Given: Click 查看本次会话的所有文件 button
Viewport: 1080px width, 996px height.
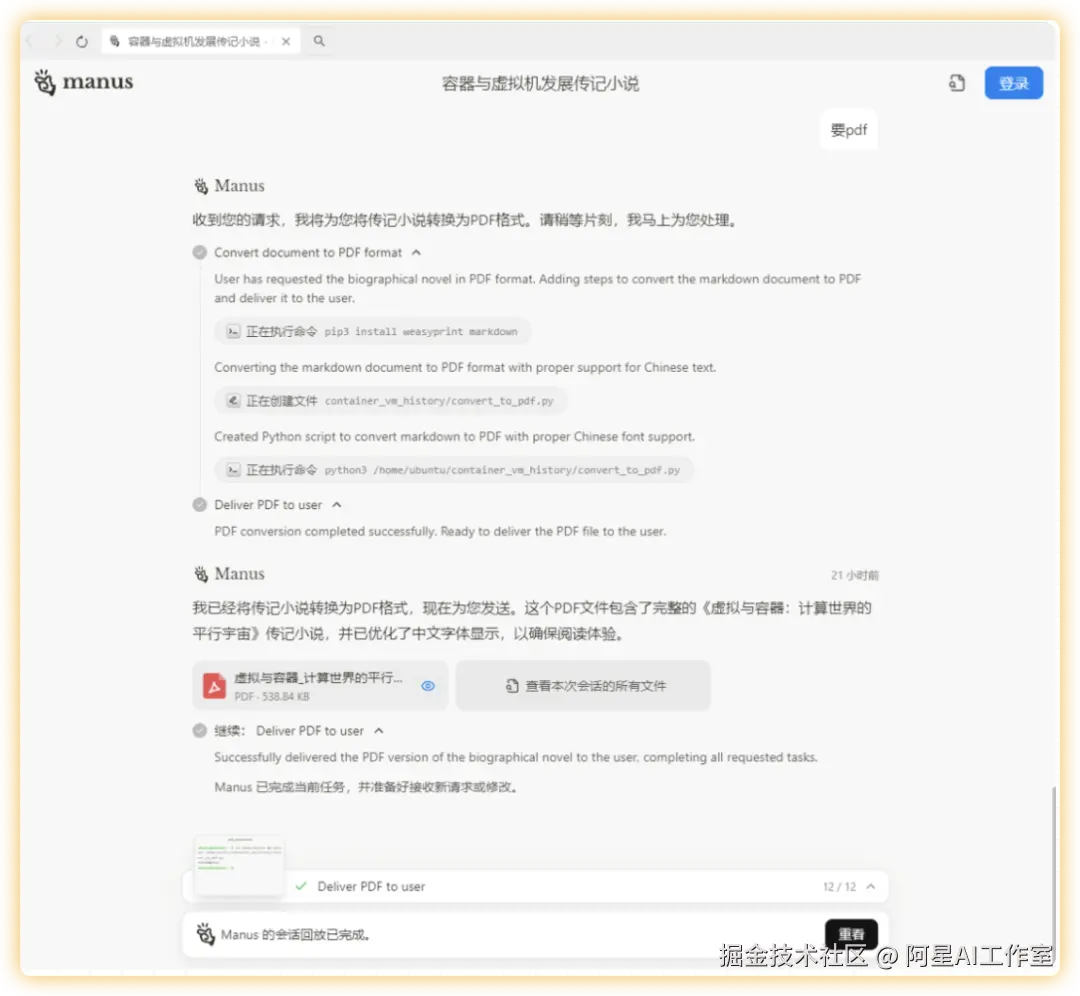Looking at the screenshot, I should pos(583,685).
